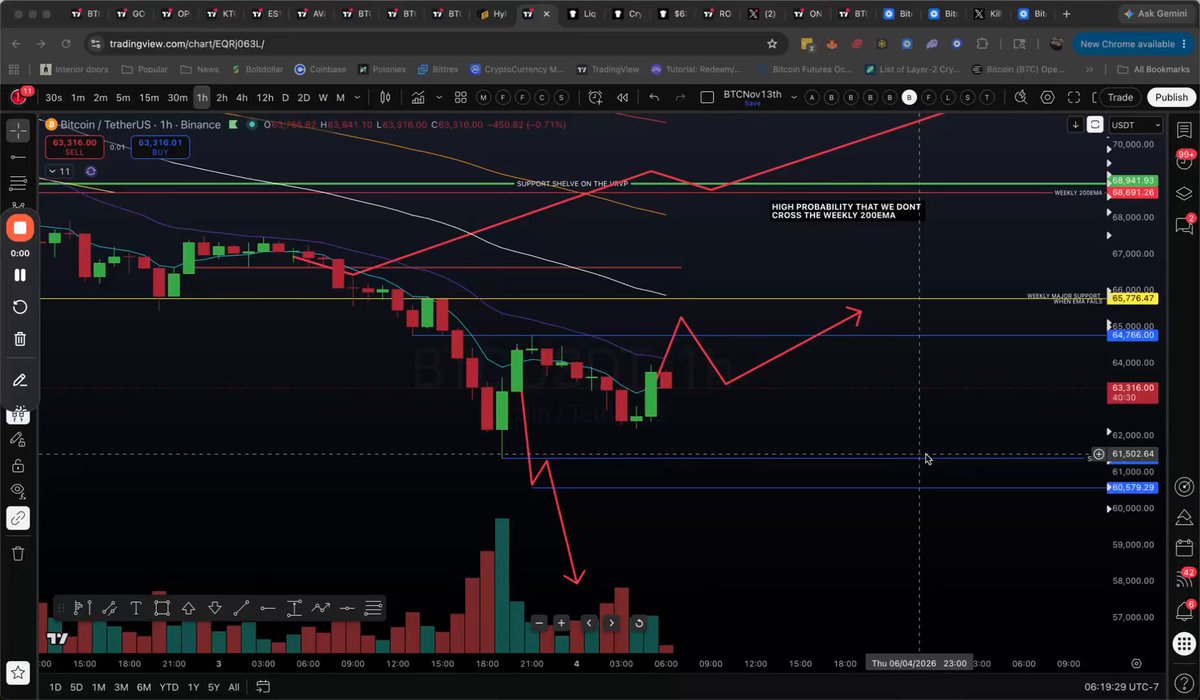Delete the recording with the recorder trash icon
The height and width of the screenshot is (700, 1200).
pos(19,339)
